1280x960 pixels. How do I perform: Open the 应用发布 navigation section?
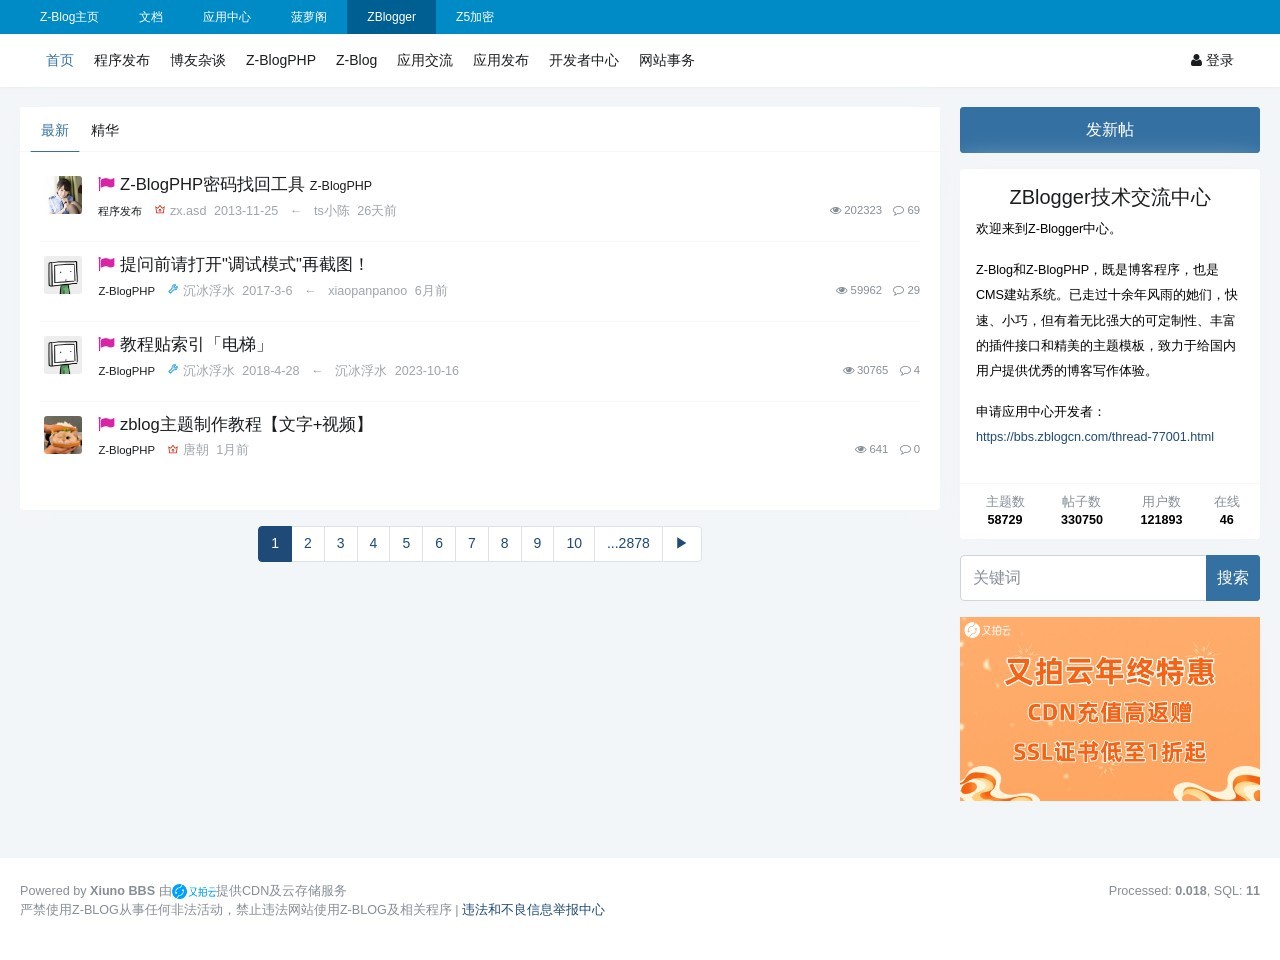click(501, 60)
